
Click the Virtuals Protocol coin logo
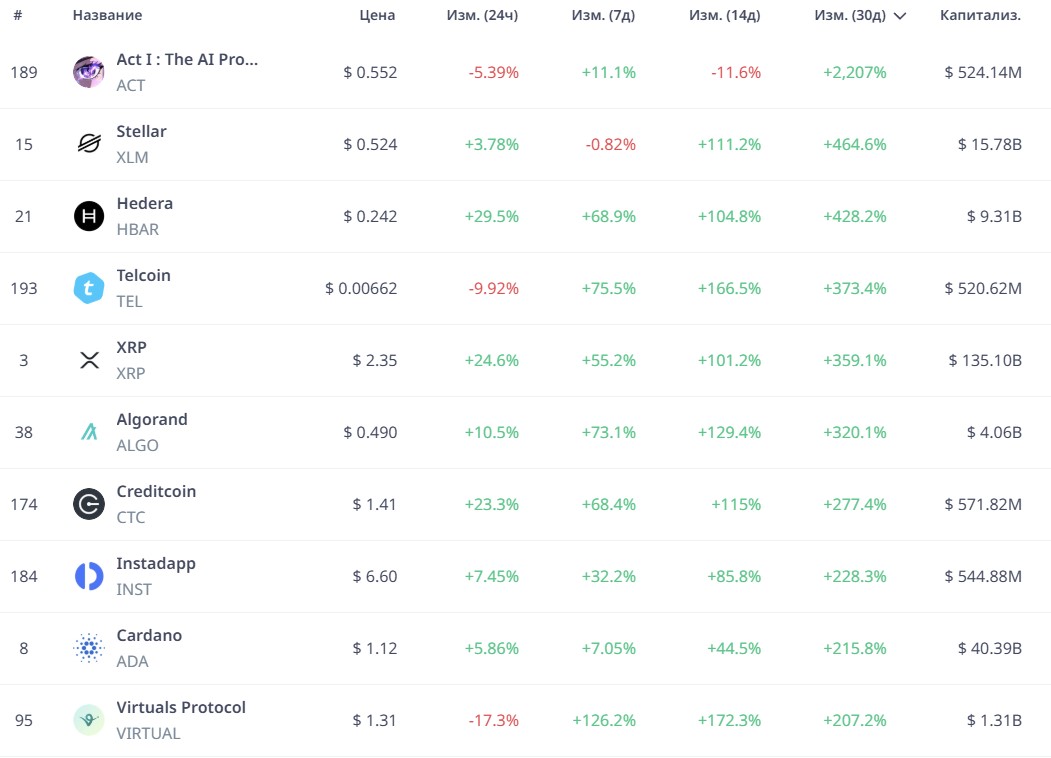click(x=88, y=720)
